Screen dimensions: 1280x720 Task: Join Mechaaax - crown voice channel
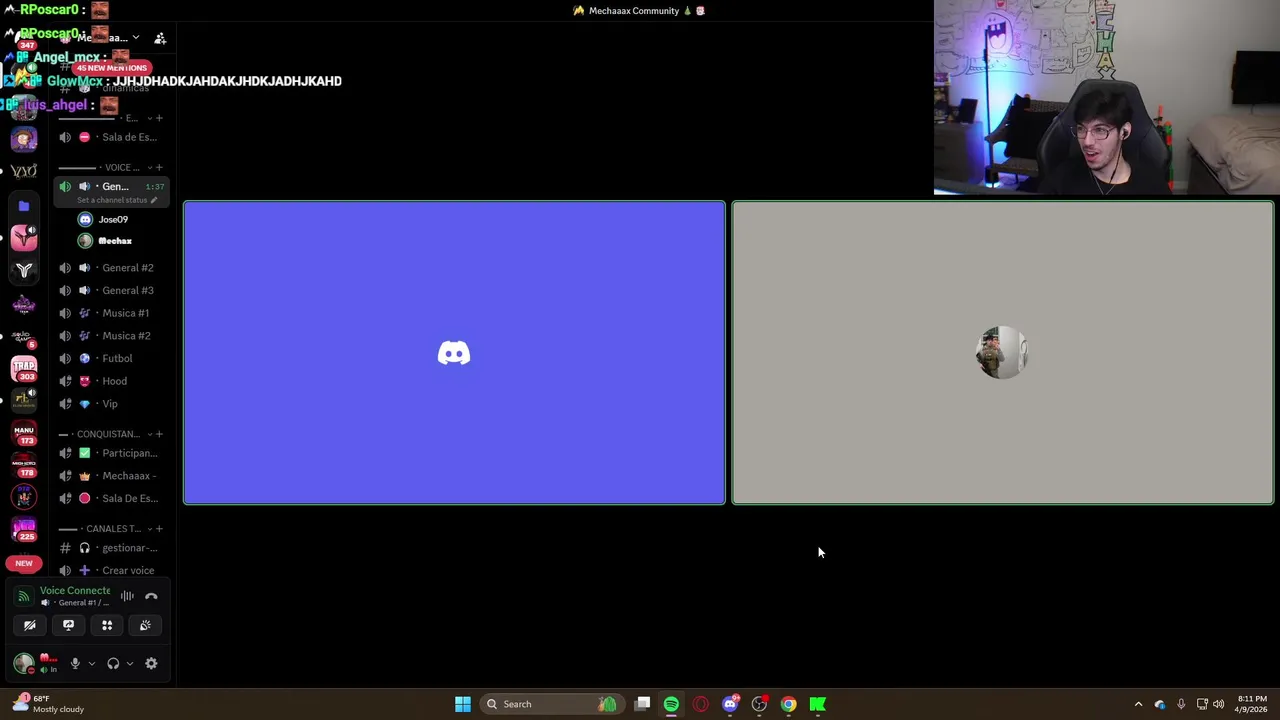[111, 476]
